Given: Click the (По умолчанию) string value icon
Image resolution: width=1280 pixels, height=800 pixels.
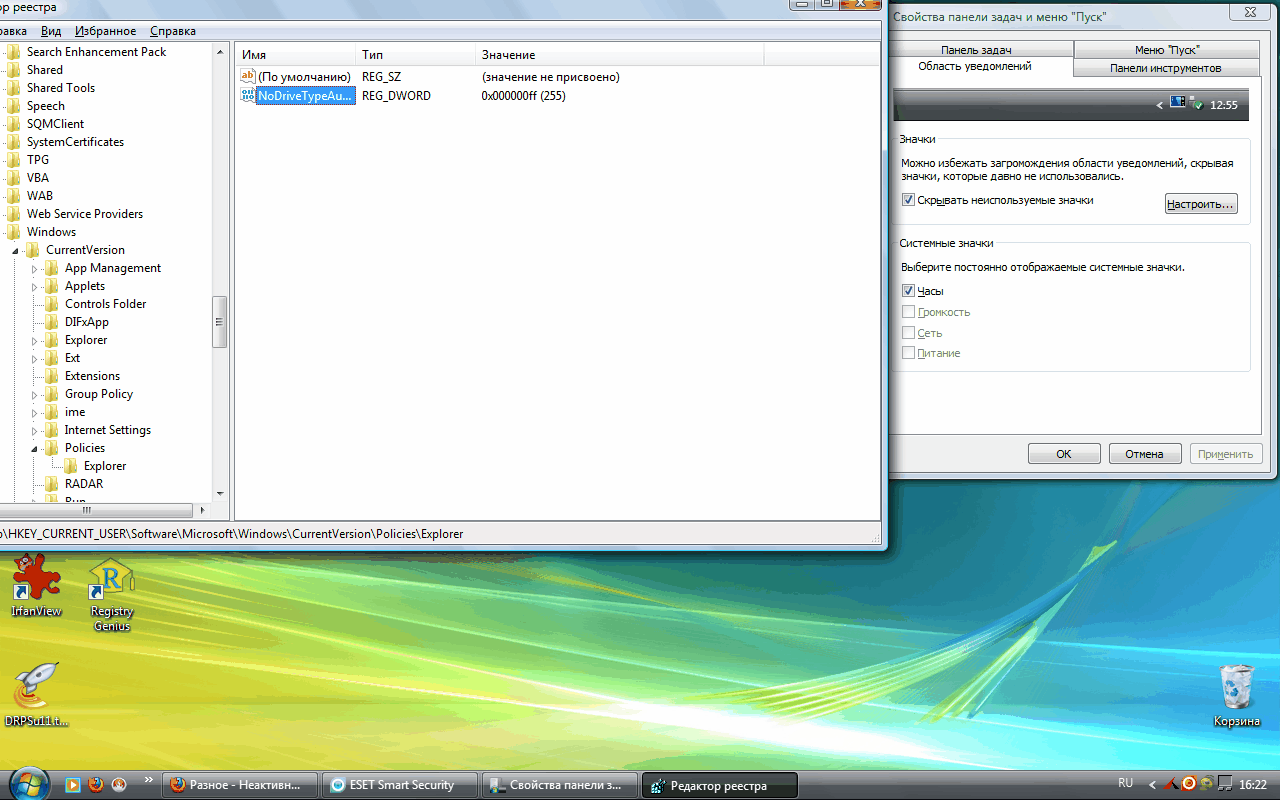Looking at the screenshot, I should click(247, 77).
